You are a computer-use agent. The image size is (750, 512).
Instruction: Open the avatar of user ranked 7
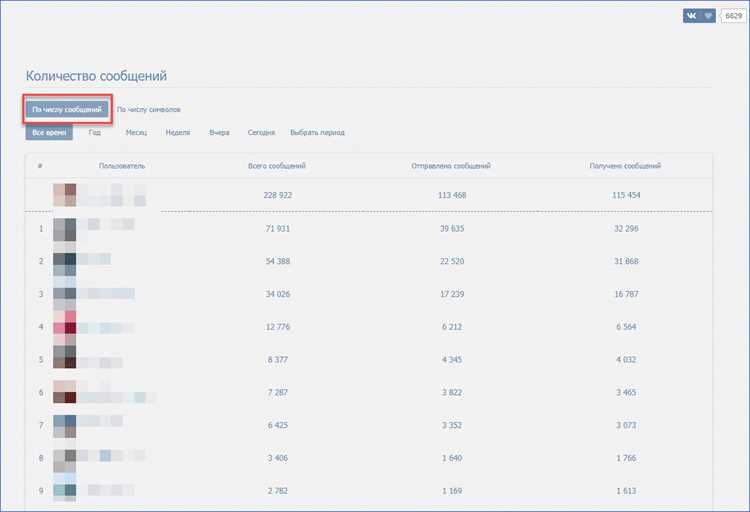coord(65,426)
